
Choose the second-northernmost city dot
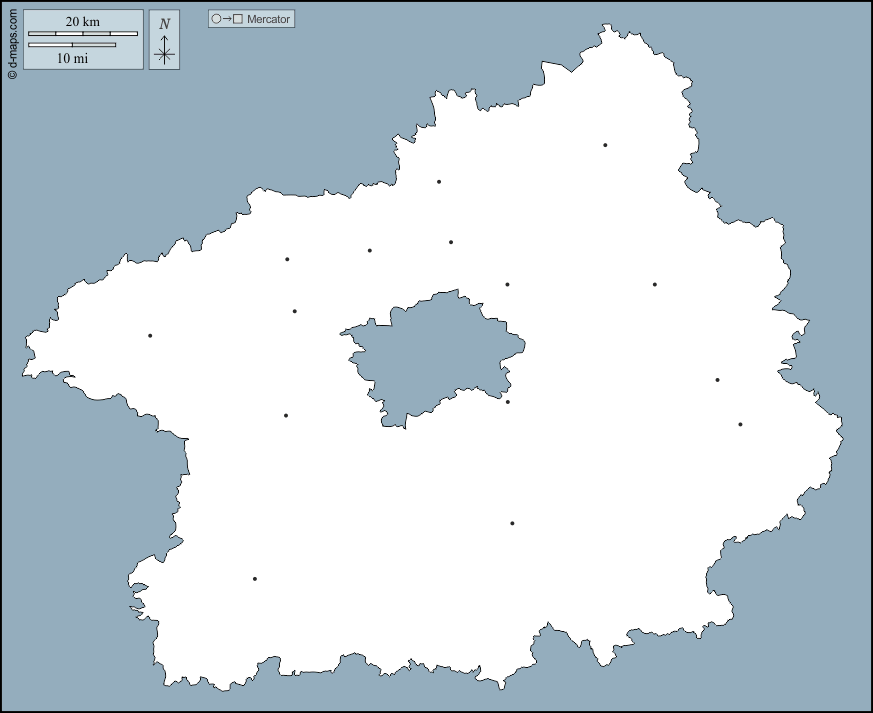pyautogui.click(x=439, y=182)
